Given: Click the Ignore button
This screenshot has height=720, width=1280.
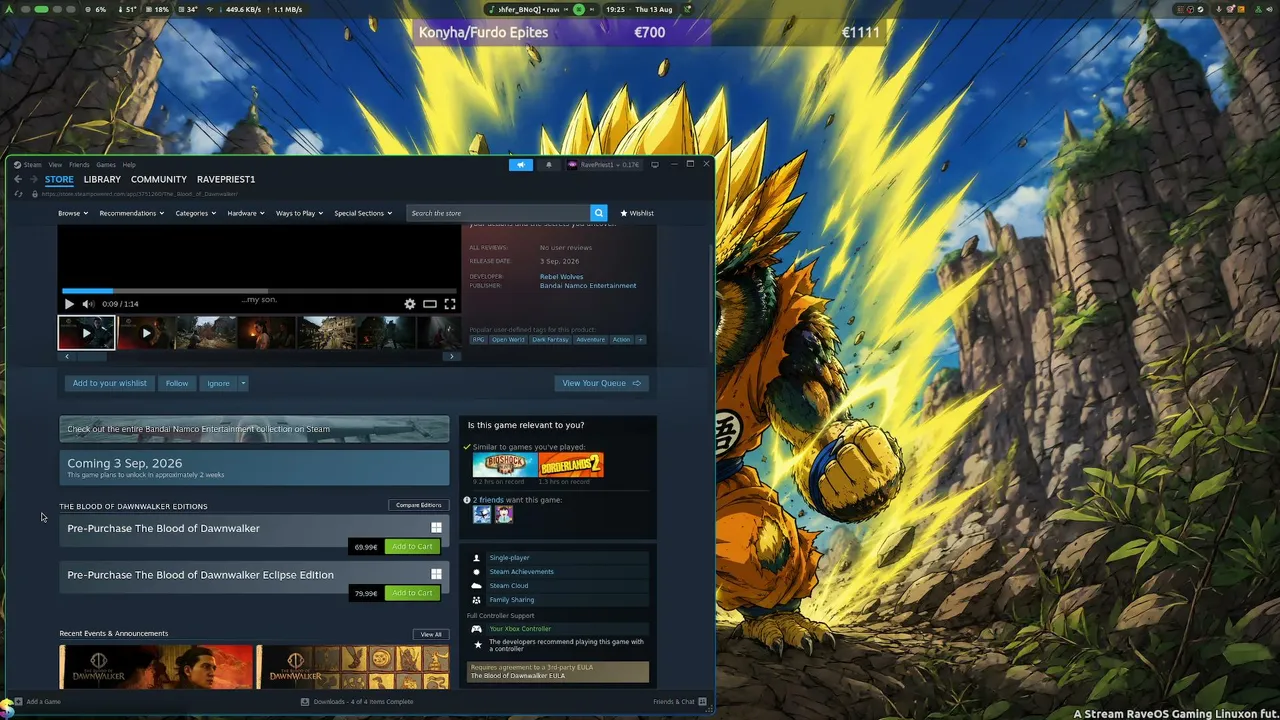Looking at the screenshot, I should point(218,383).
